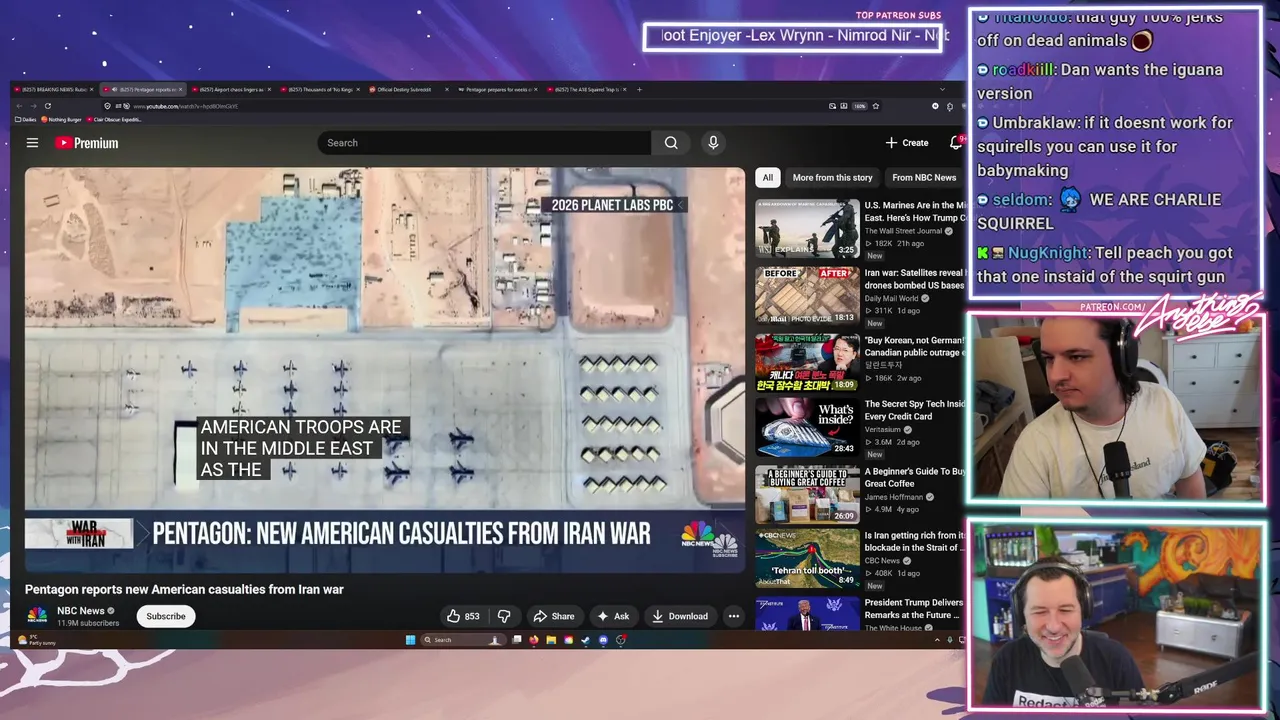
Task: Open 'Iran war: Satellites reveal' video thumbnail
Action: point(807,294)
